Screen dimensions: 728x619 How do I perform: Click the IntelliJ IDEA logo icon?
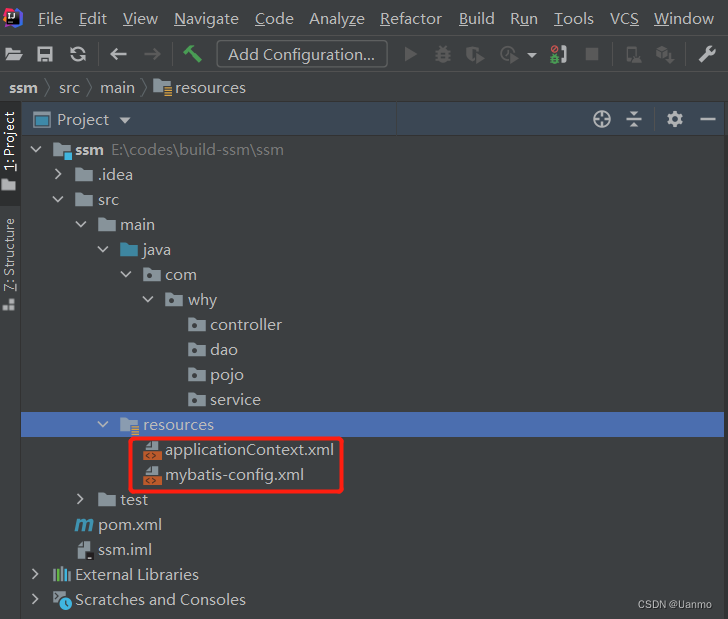tap(13, 18)
